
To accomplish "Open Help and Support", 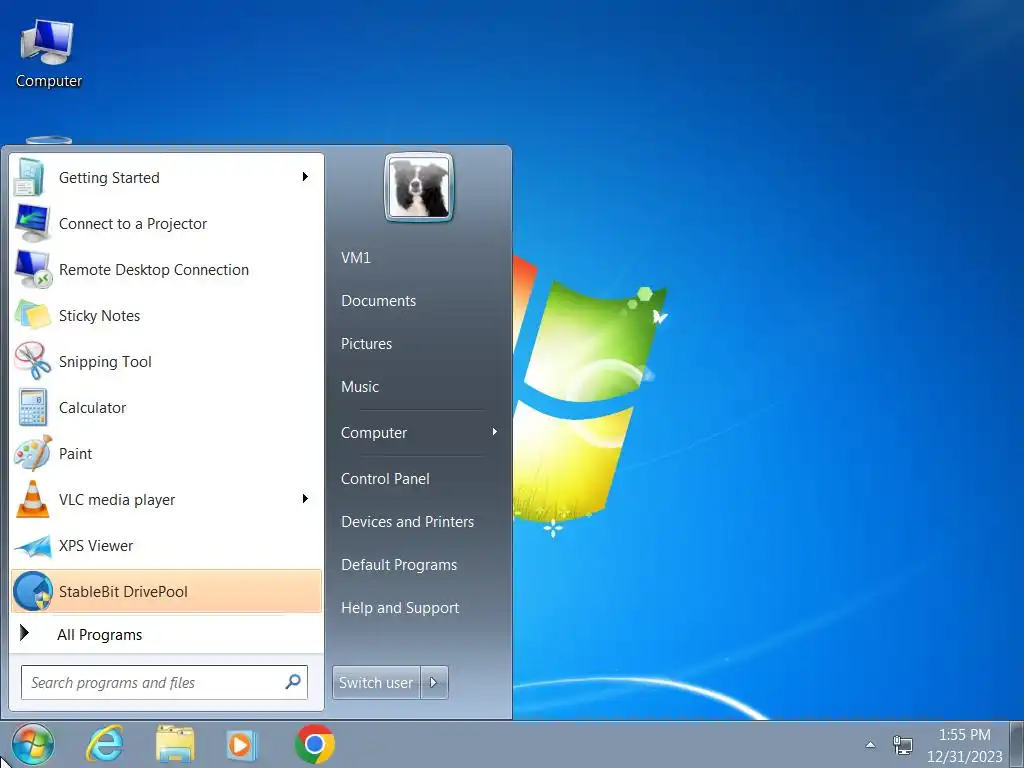I will point(400,608).
